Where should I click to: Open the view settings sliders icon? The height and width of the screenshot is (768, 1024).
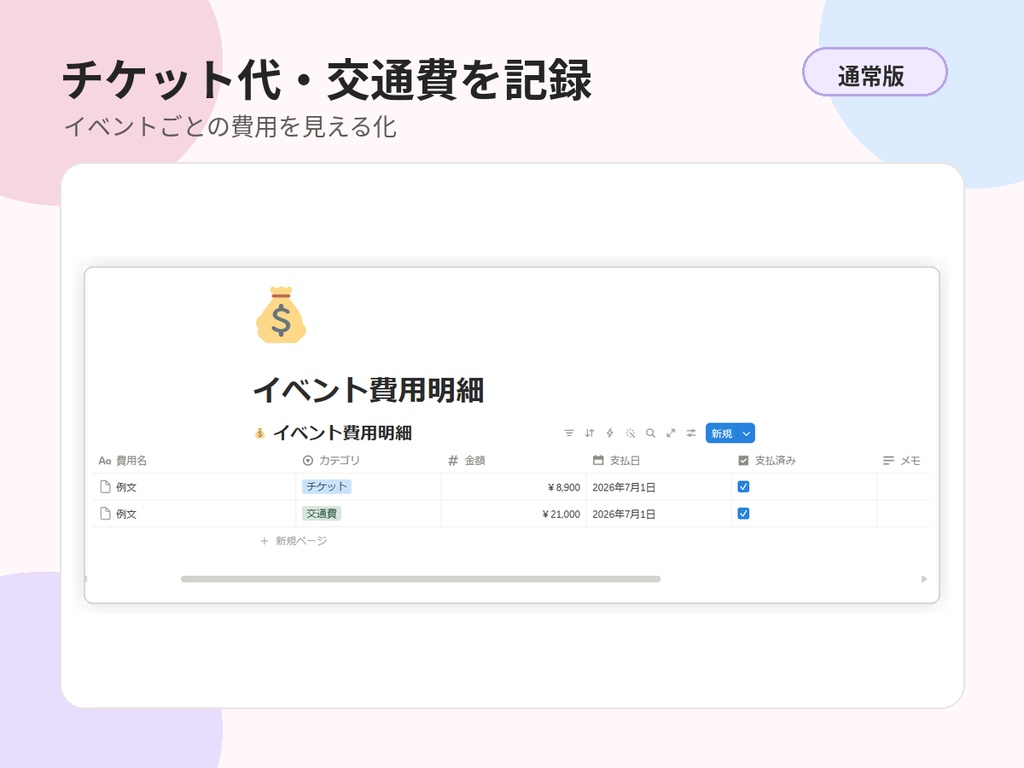point(691,433)
